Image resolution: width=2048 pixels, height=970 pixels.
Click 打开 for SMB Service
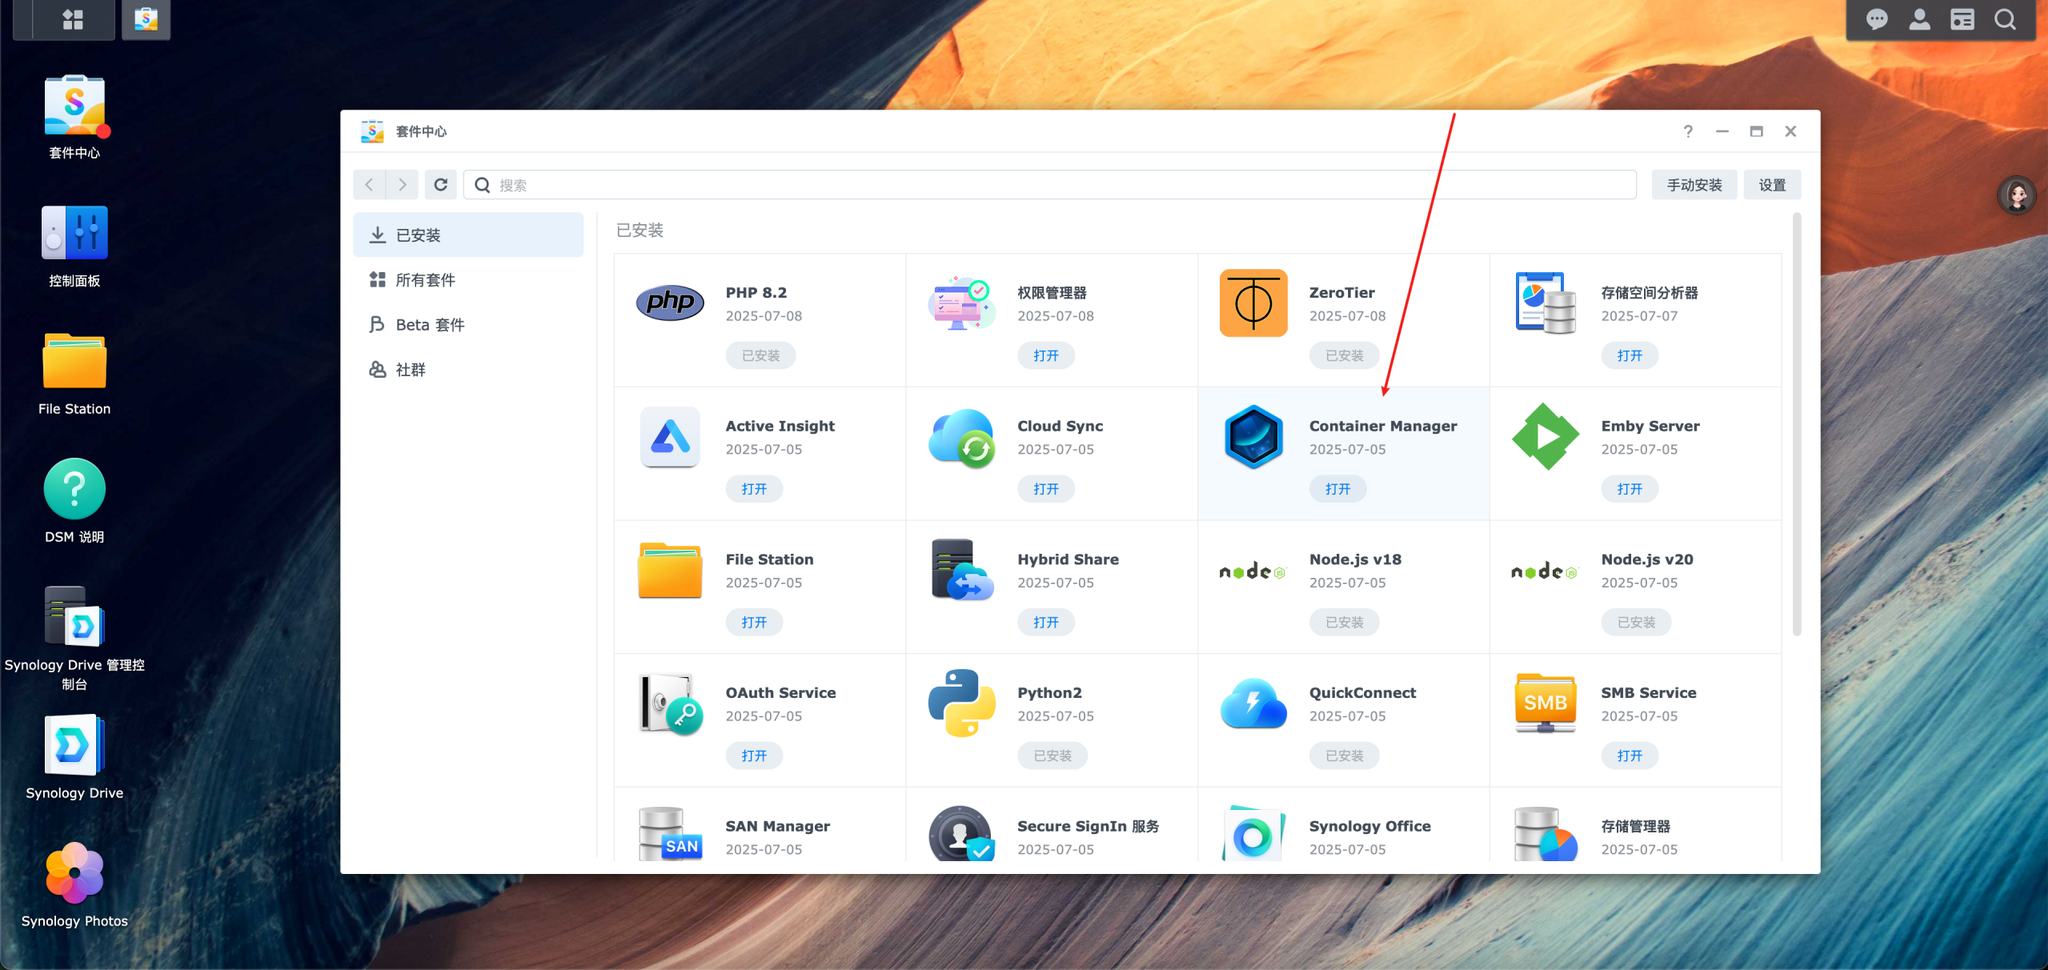(1630, 756)
